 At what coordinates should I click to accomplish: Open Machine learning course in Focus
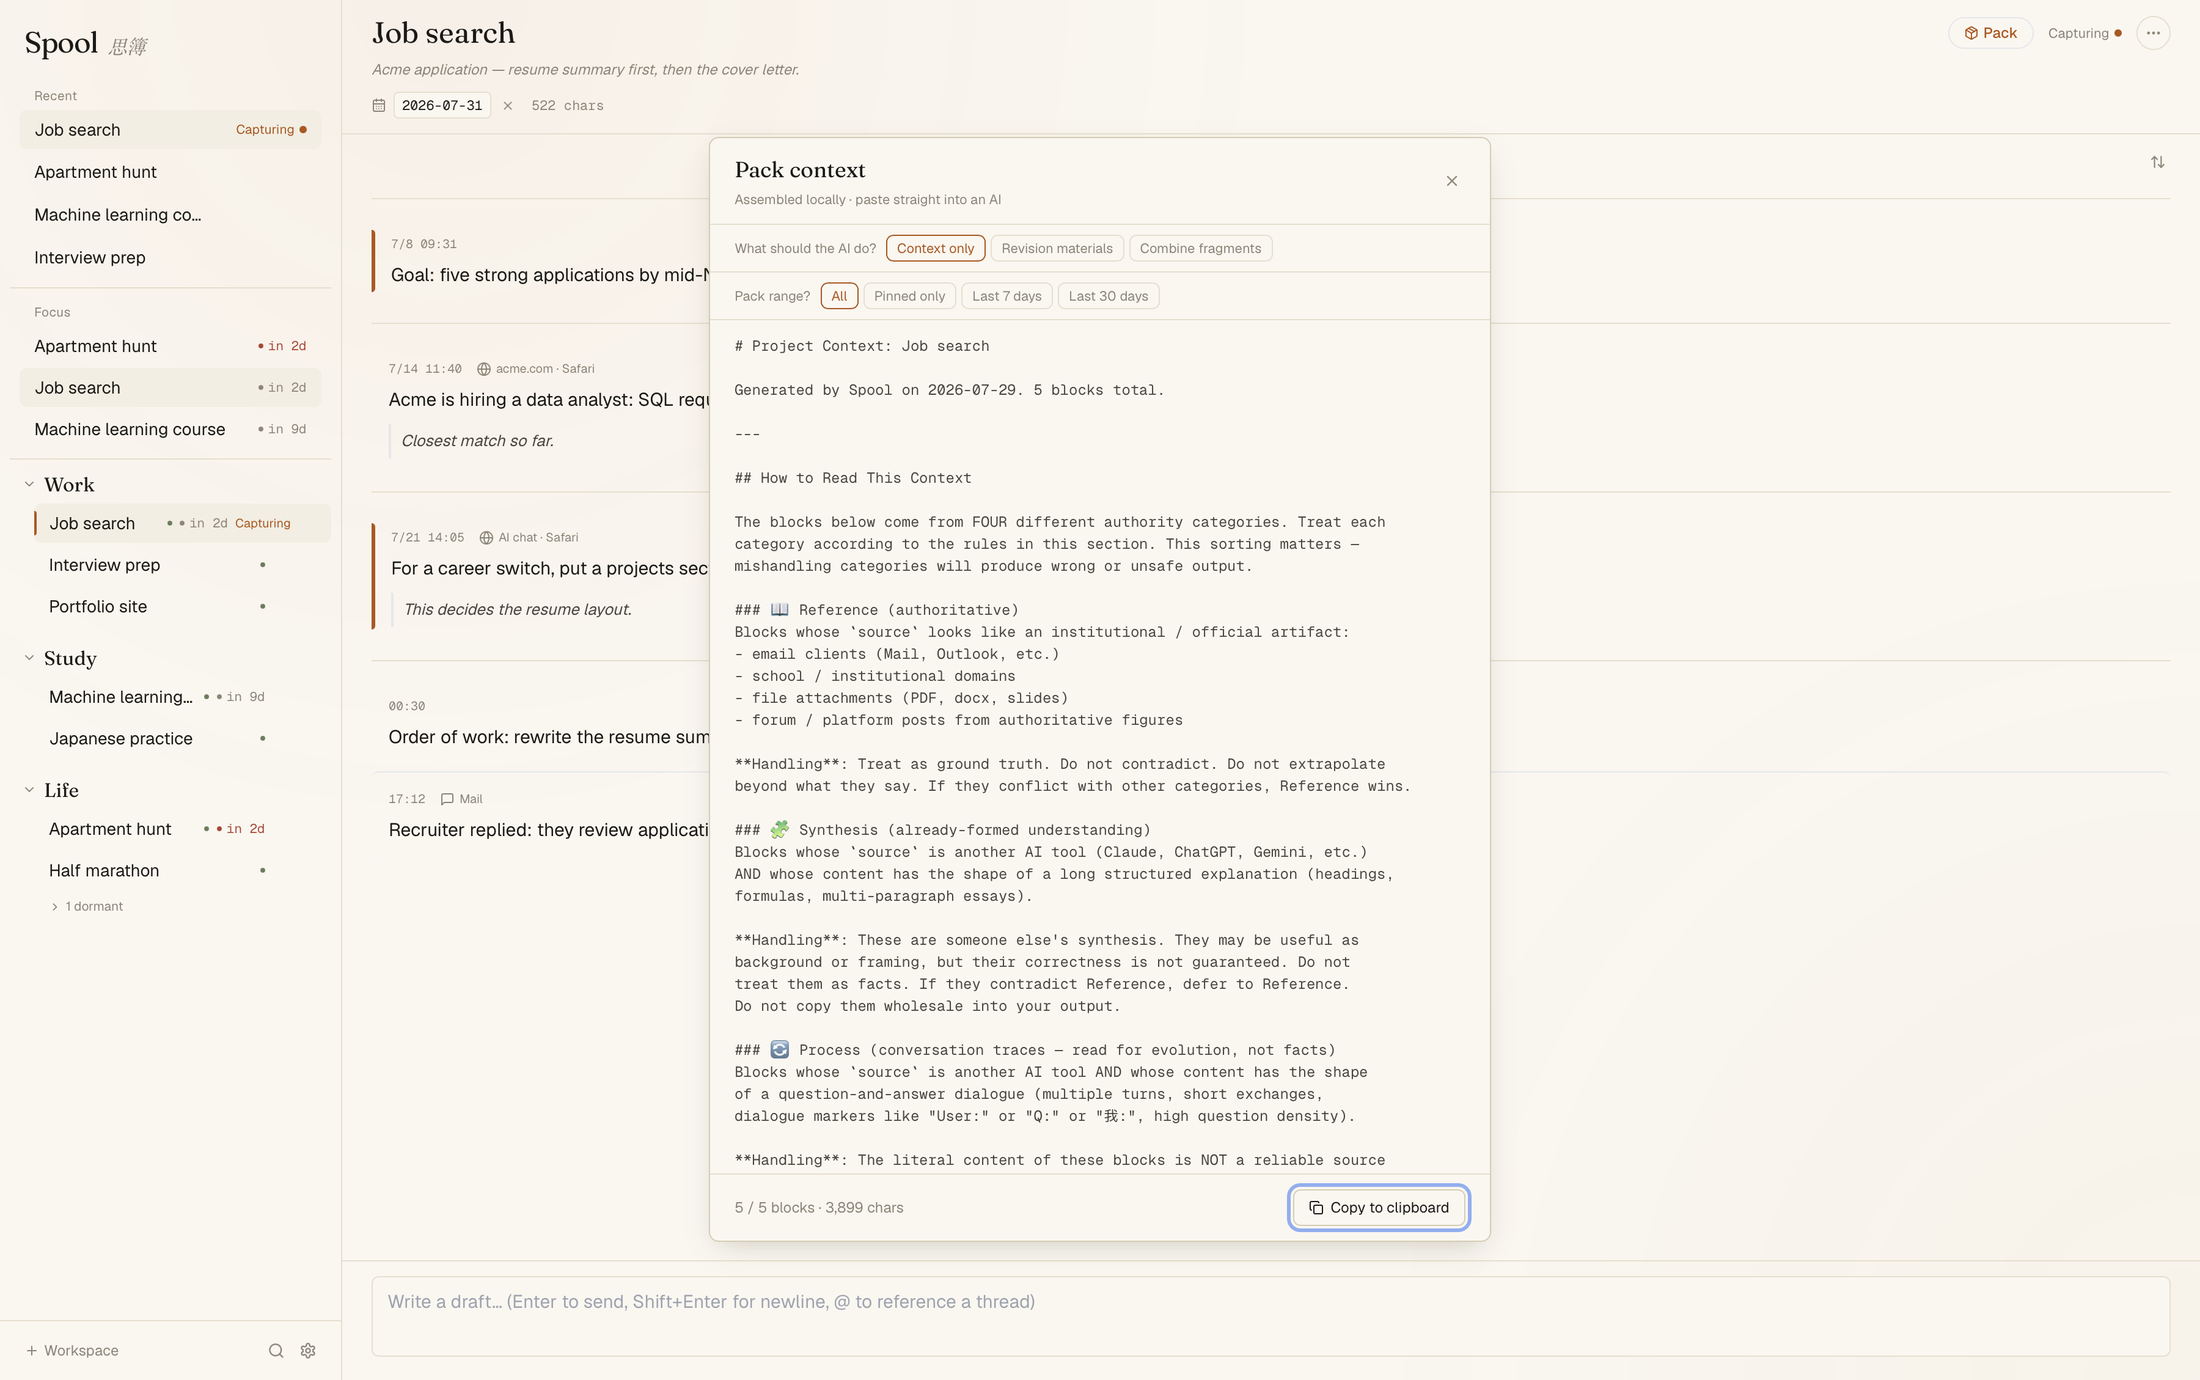(170, 429)
